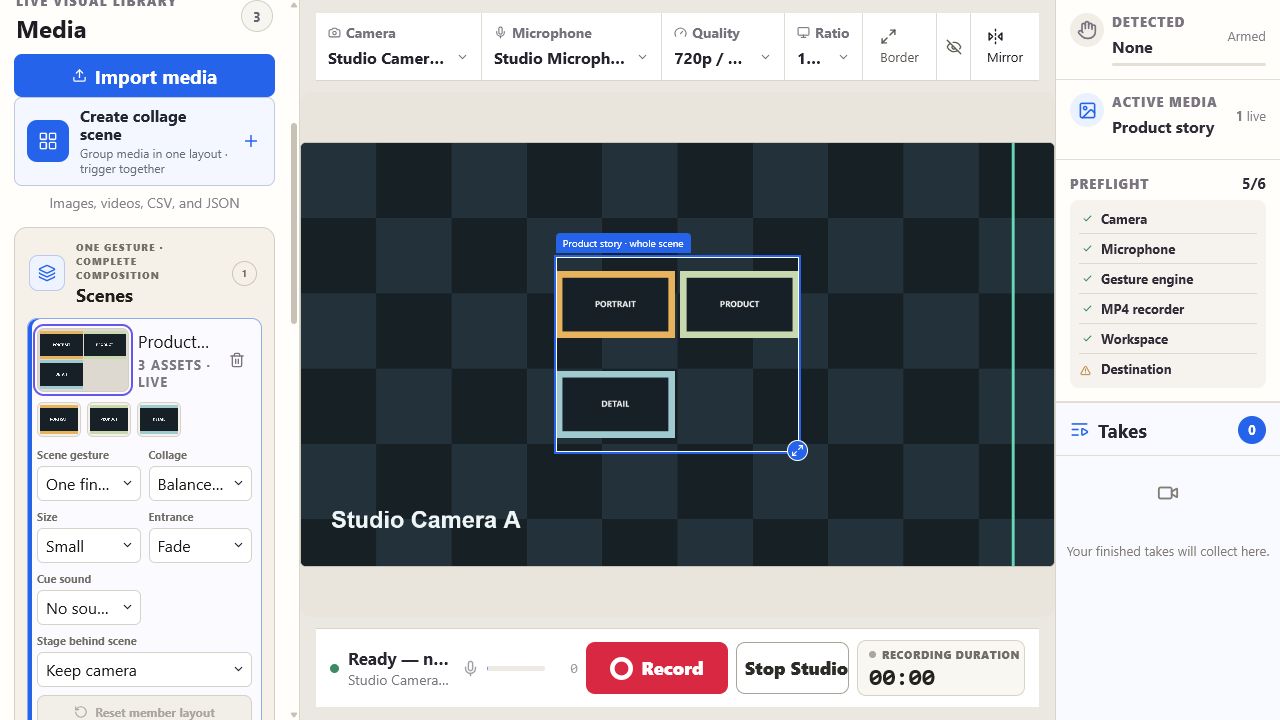1280x720 pixels.
Task: Click the 5/6 preflight score
Action: tap(1253, 184)
